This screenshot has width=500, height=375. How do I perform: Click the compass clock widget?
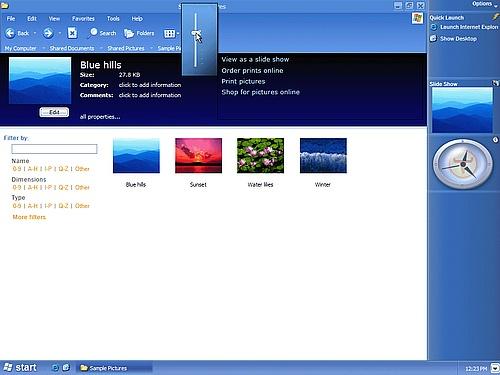tap(463, 164)
